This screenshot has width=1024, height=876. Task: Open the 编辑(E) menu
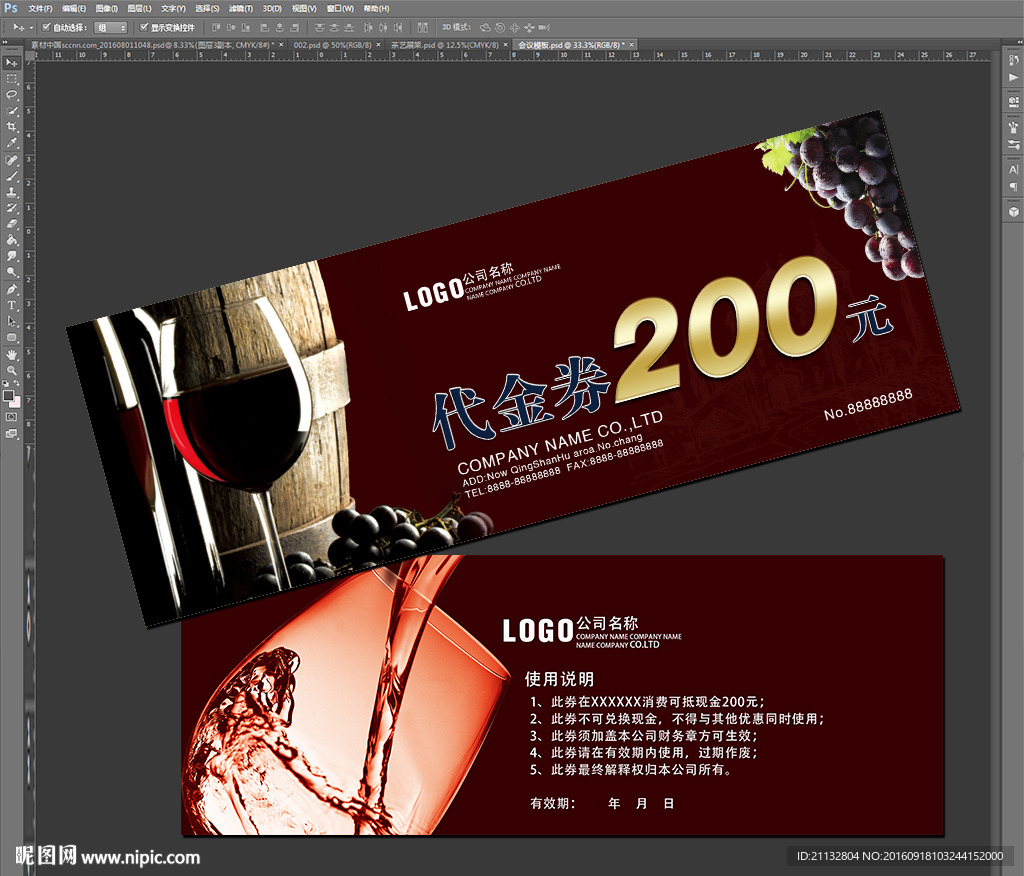coord(74,8)
